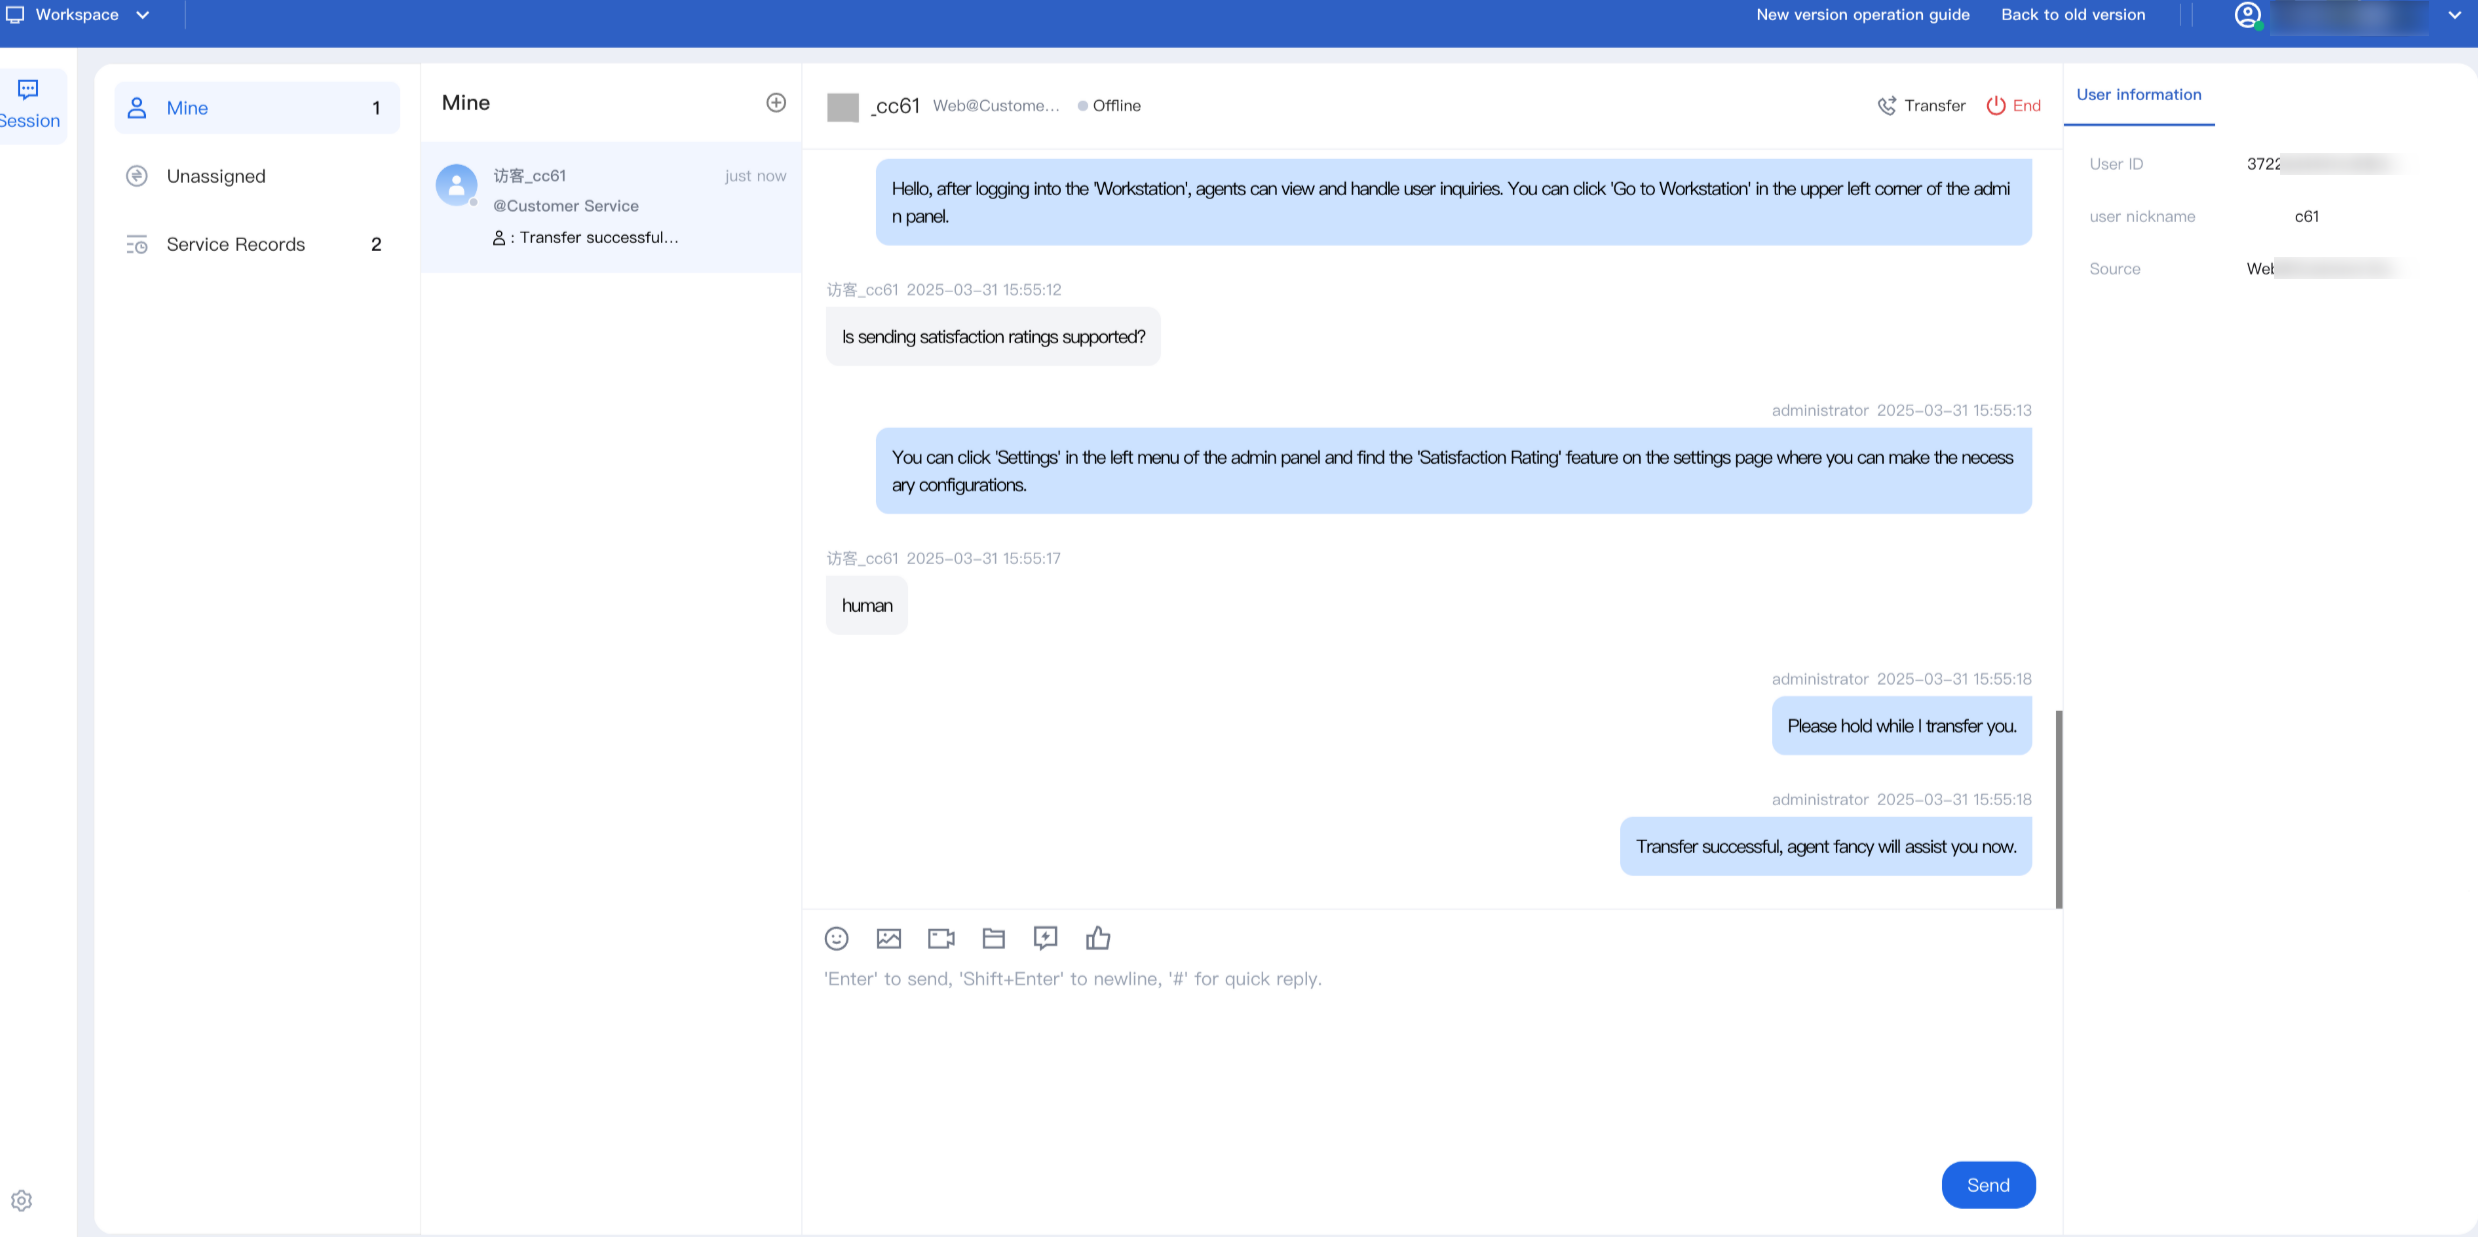Click the emoji picker icon
The image size is (2478, 1237).
pyautogui.click(x=836, y=938)
